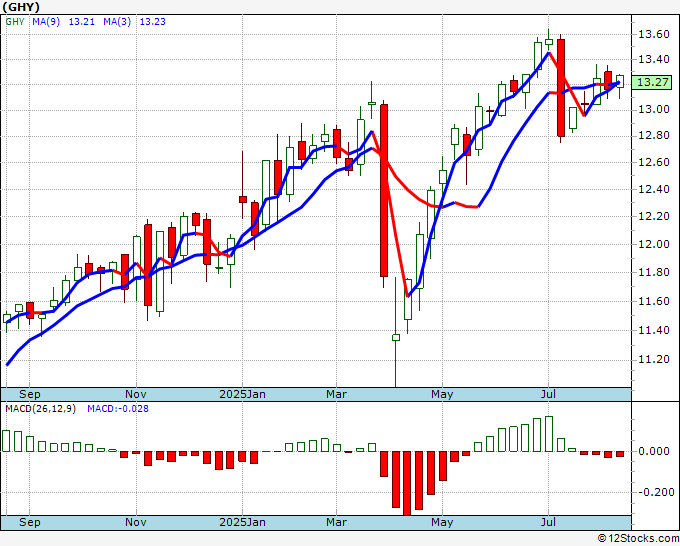Image resolution: width=680 pixels, height=546 pixels.
Task: Click the MA(3) value 13.23
Action: (153, 22)
